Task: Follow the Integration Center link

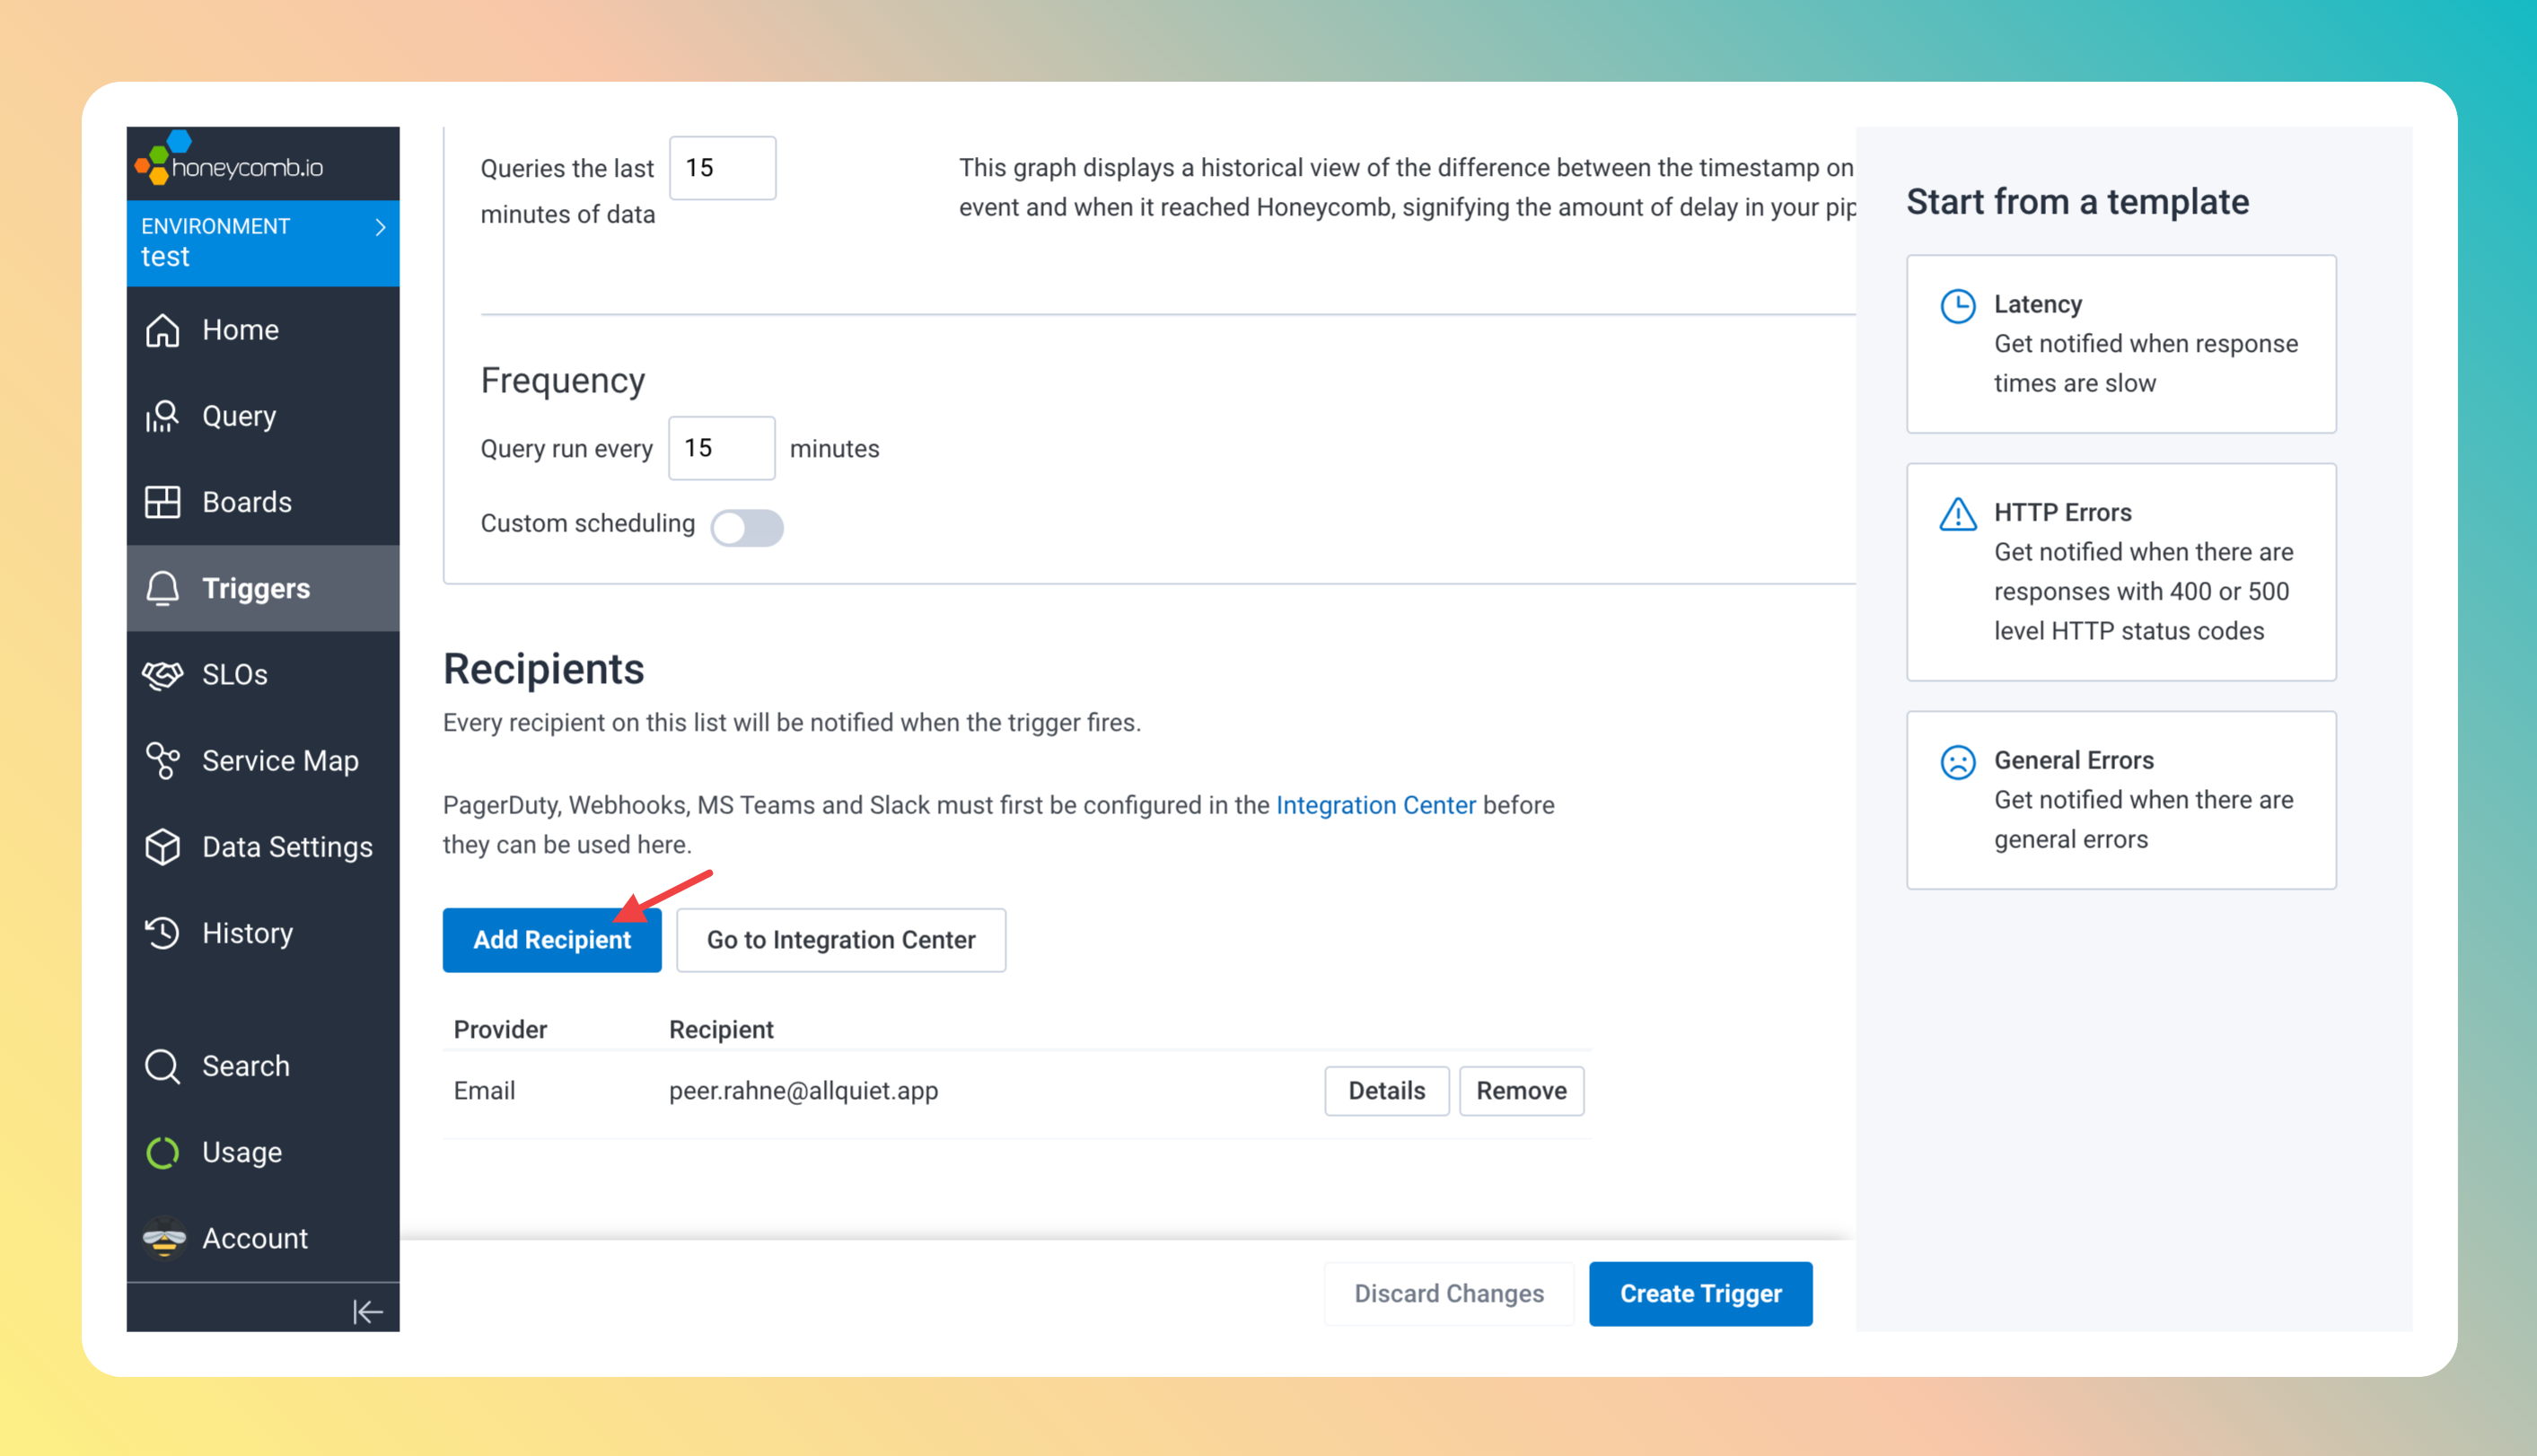Action: click(x=1375, y=805)
